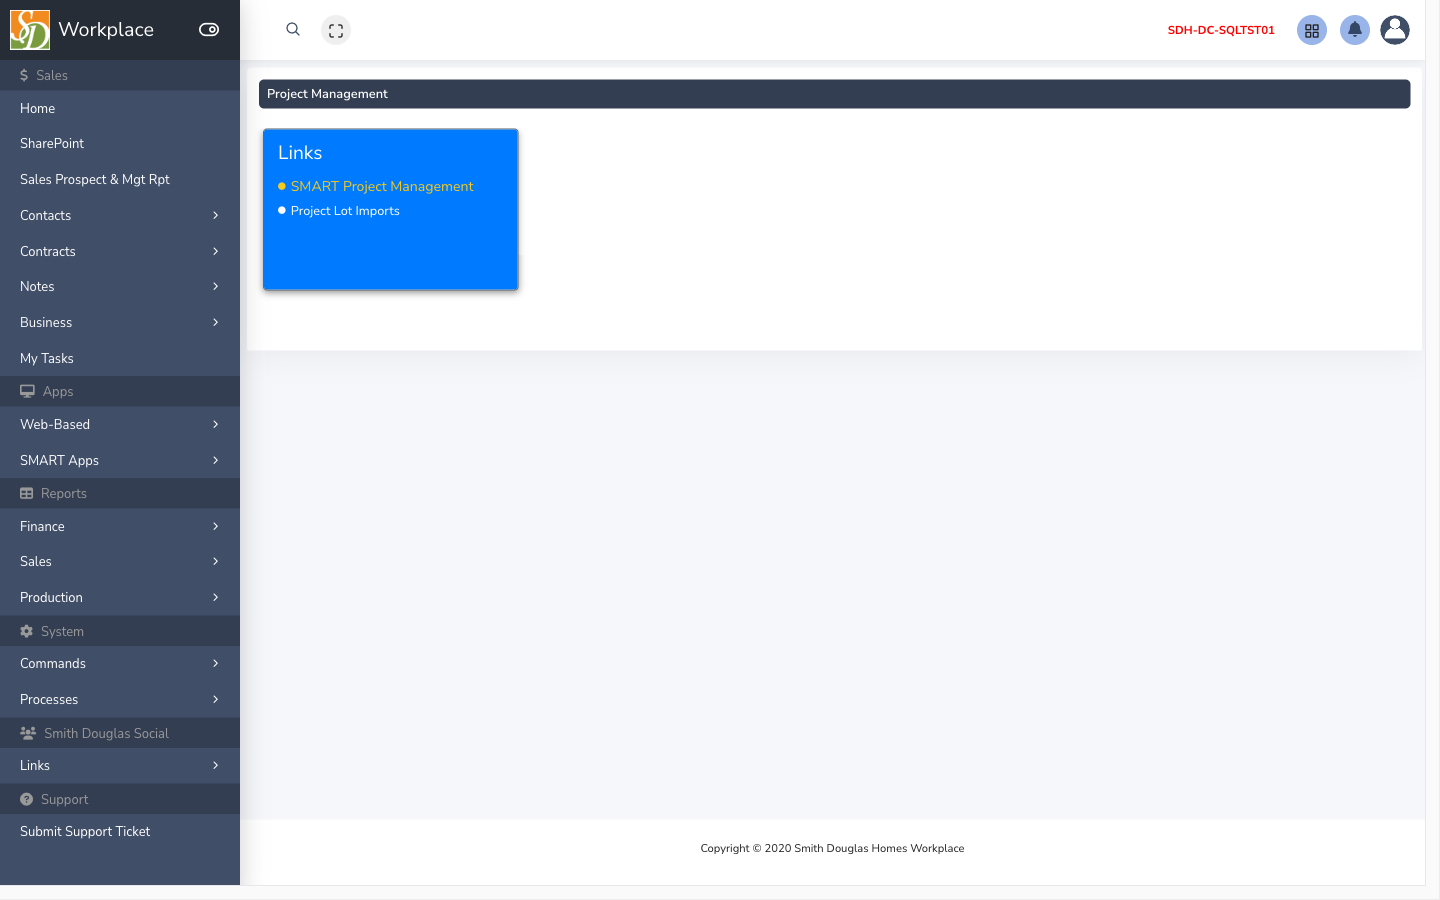Click the people icon beside Smith Douglas Social
The width and height of the screenshot is (1440, 900).
[28, 733]
